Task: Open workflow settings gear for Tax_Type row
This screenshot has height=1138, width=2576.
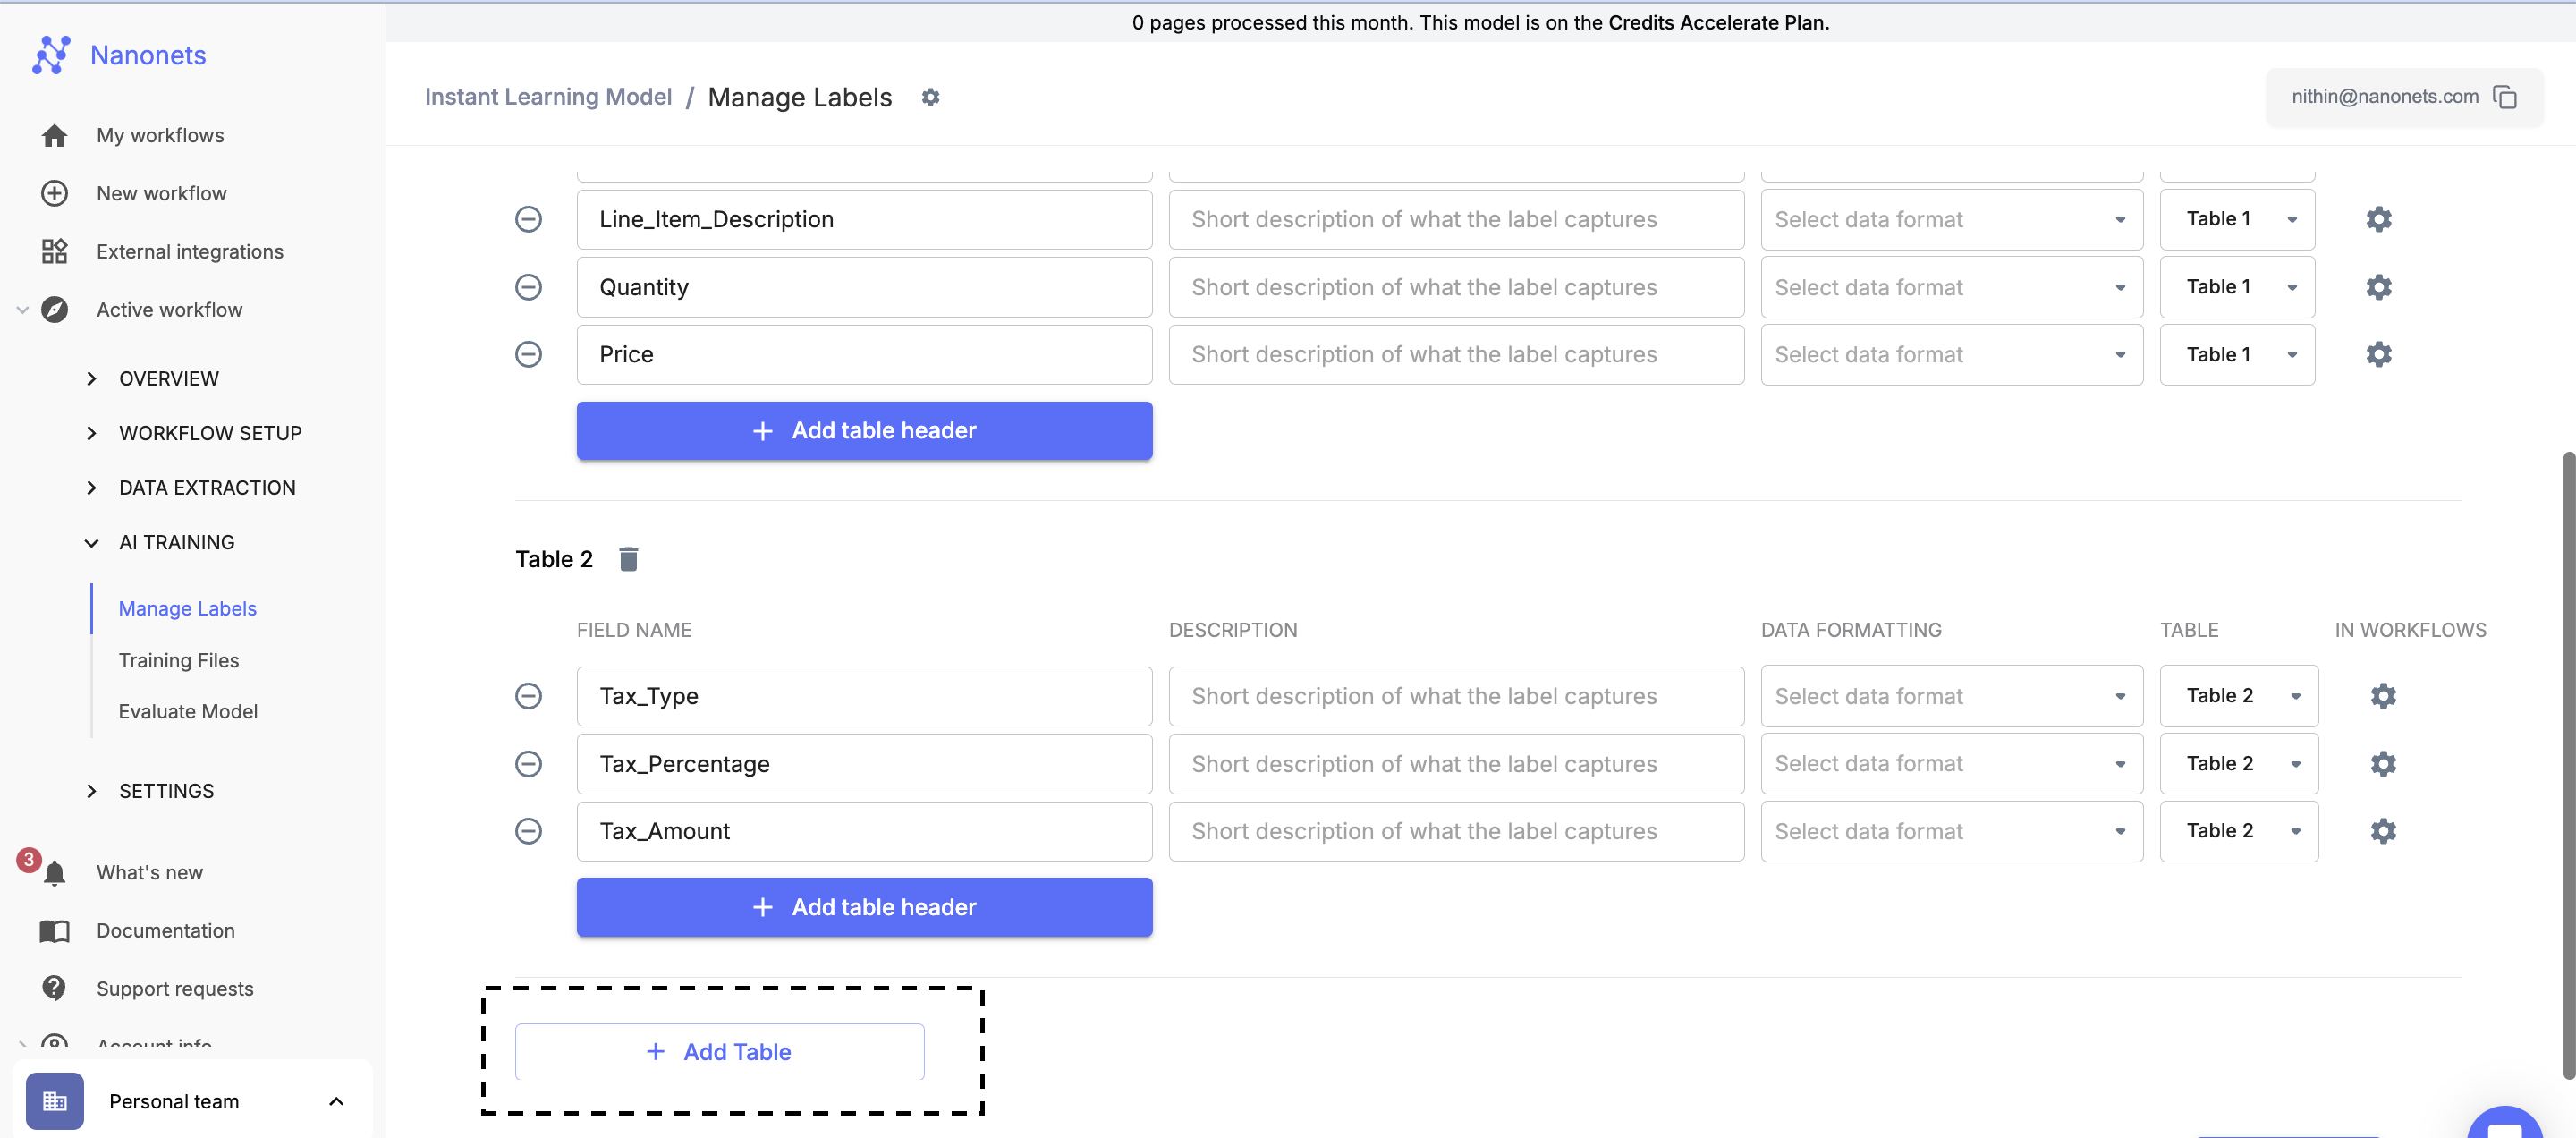Action: [x=2383, y=696]
